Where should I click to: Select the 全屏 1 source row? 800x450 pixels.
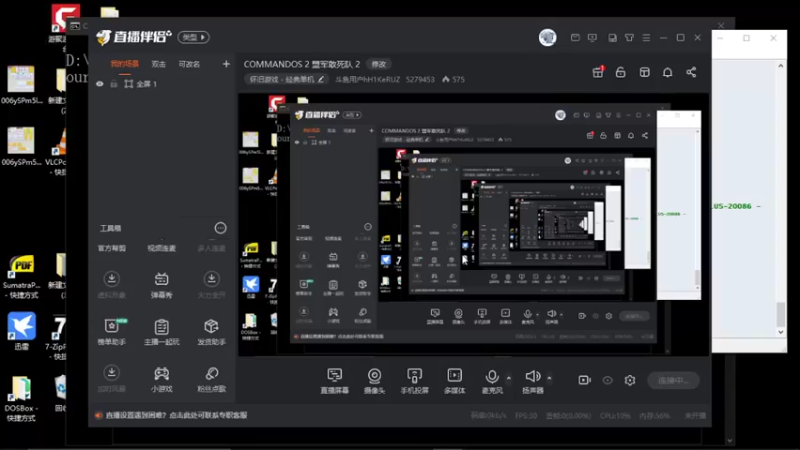(x=161, y=84)
